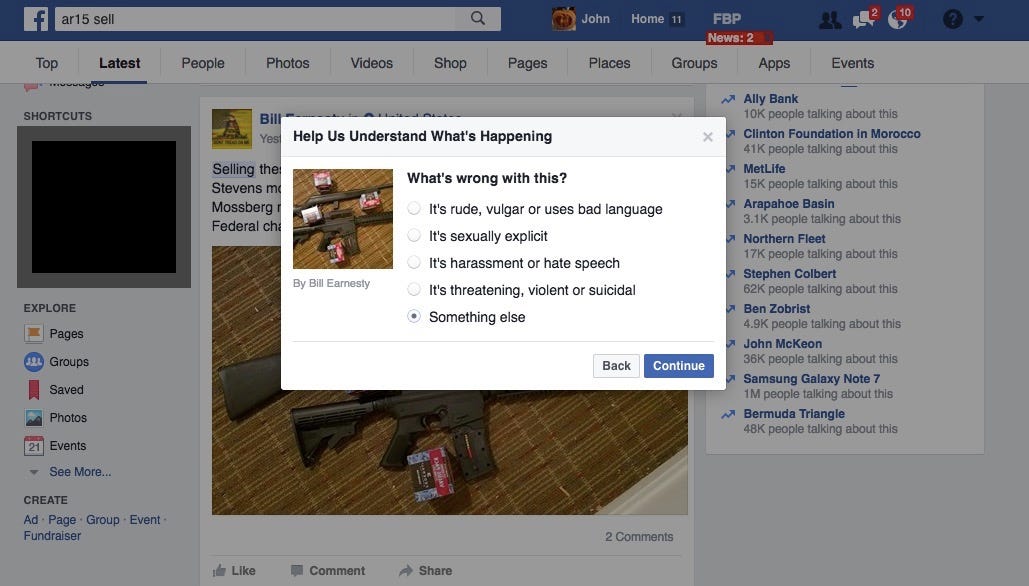This screenshot has width=1029, height=586.
Task: Switch to the Shop search tab
Action: click(450, 63)
